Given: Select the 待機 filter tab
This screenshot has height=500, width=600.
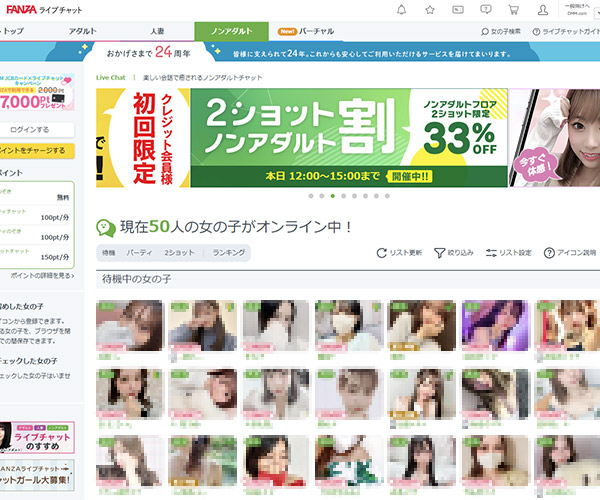Looking at the screenshot, I should click(108, 253).
